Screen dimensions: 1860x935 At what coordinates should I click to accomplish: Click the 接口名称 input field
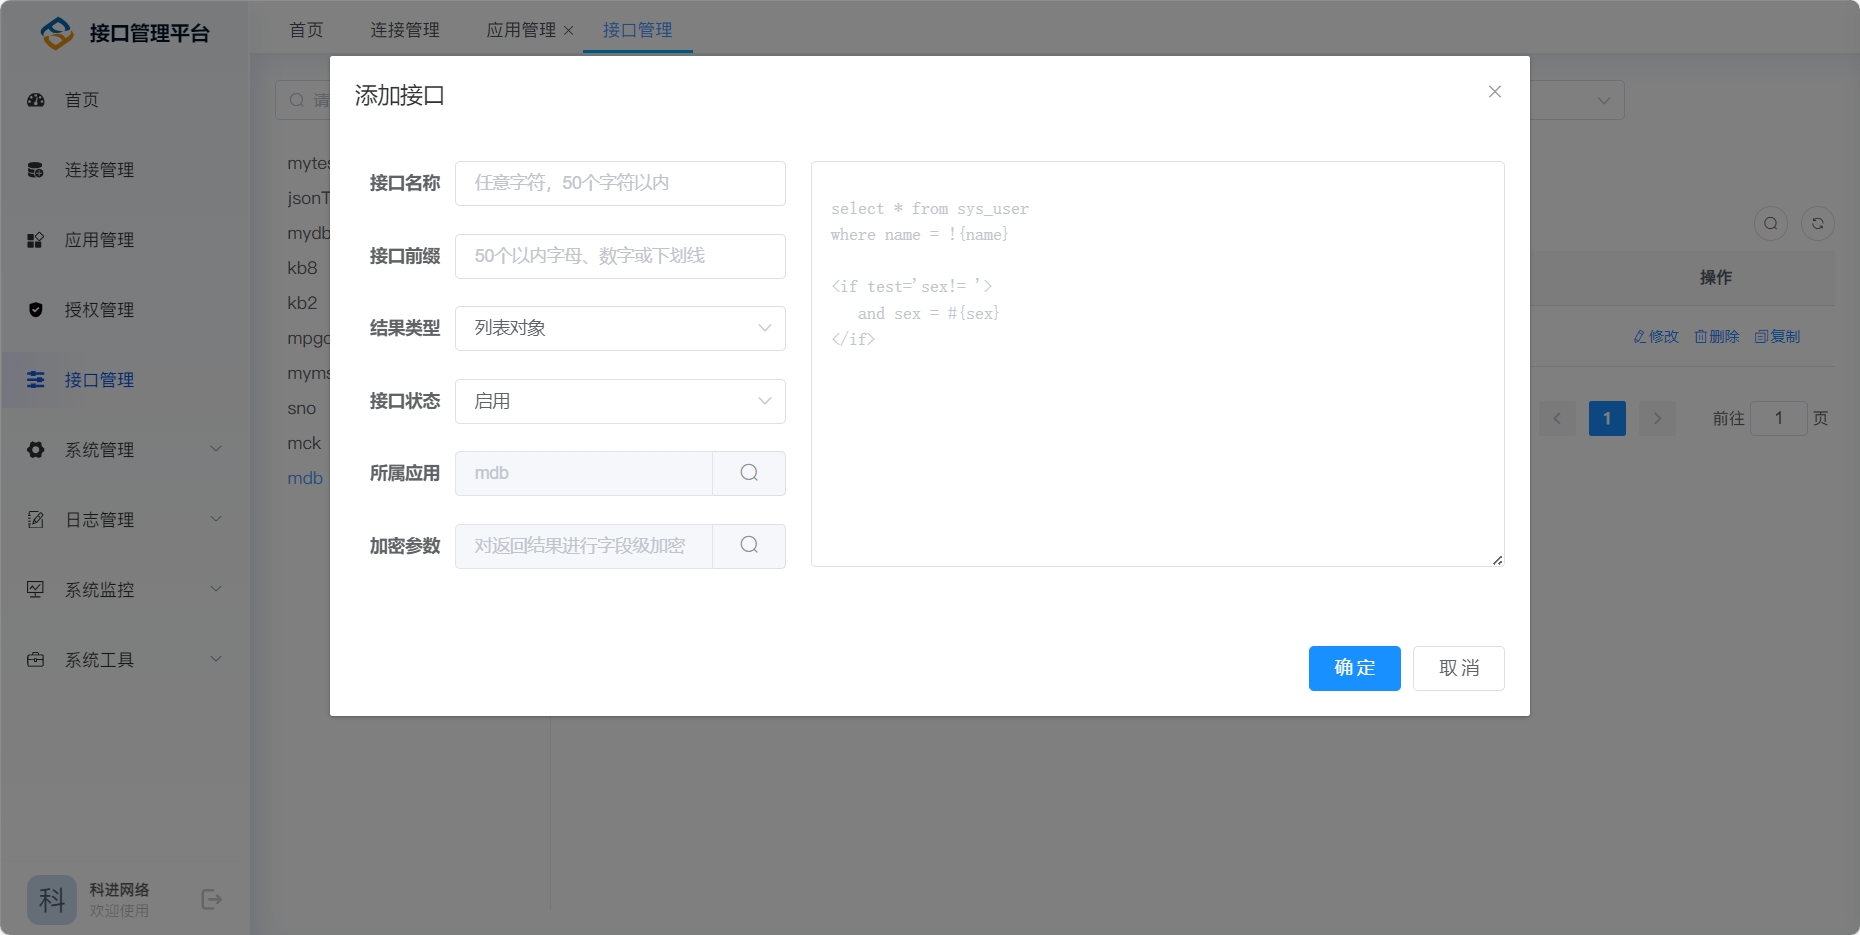(620, 183)
